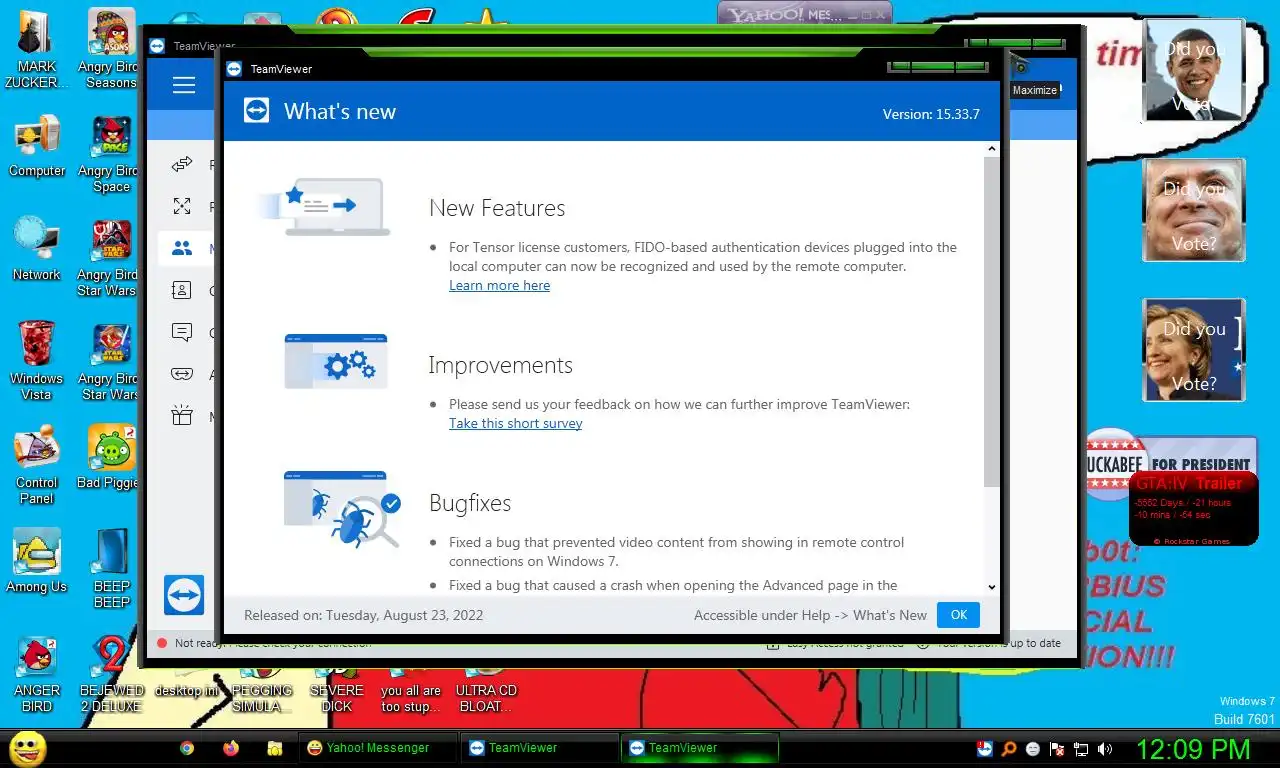This screenshot has width=1280, height=768.
Task: Open the folder icon on the taskbar
Action: (x=275, y=748)
